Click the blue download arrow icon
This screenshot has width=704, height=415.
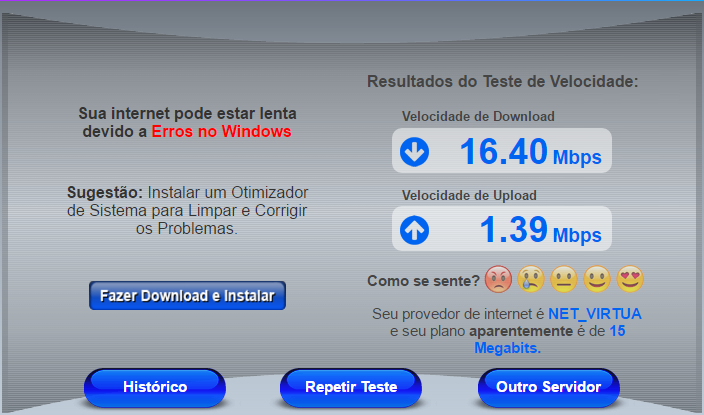click(x=414, y=152)
